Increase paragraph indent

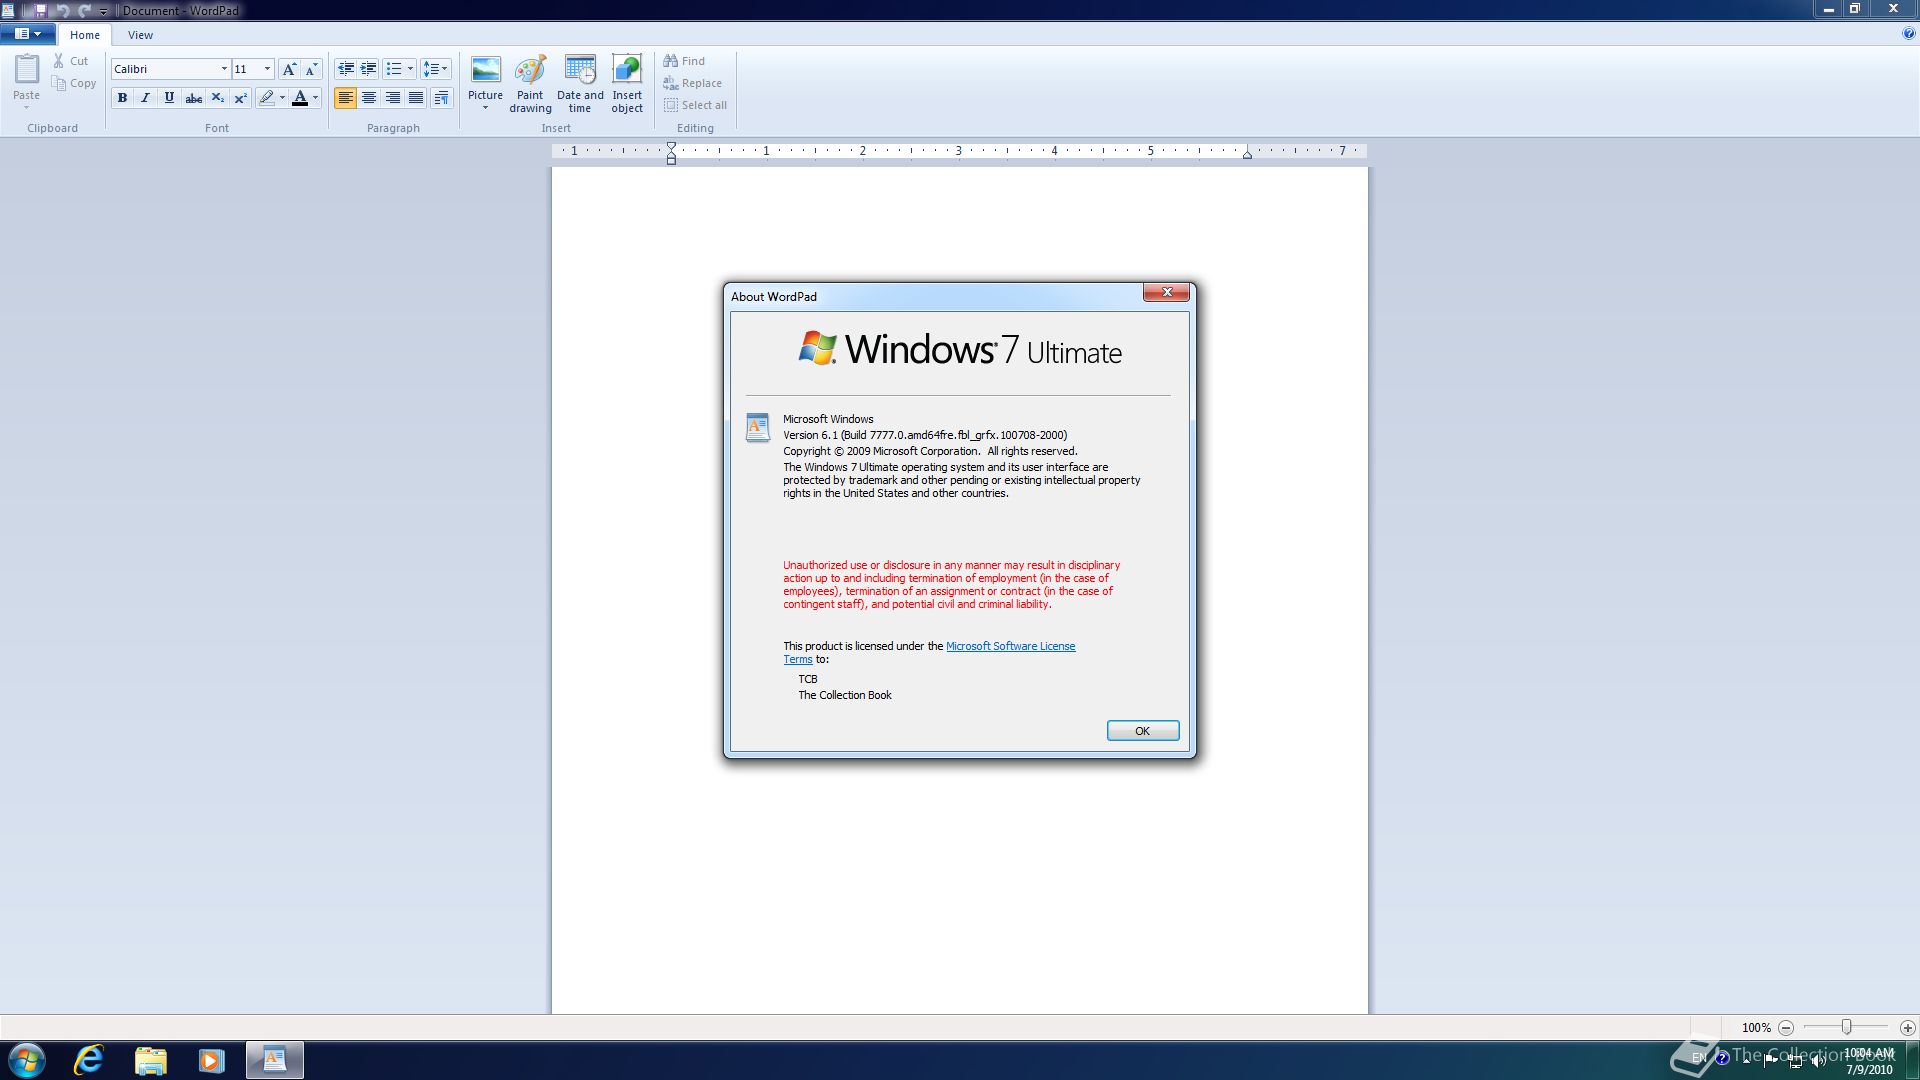(369, 69)
